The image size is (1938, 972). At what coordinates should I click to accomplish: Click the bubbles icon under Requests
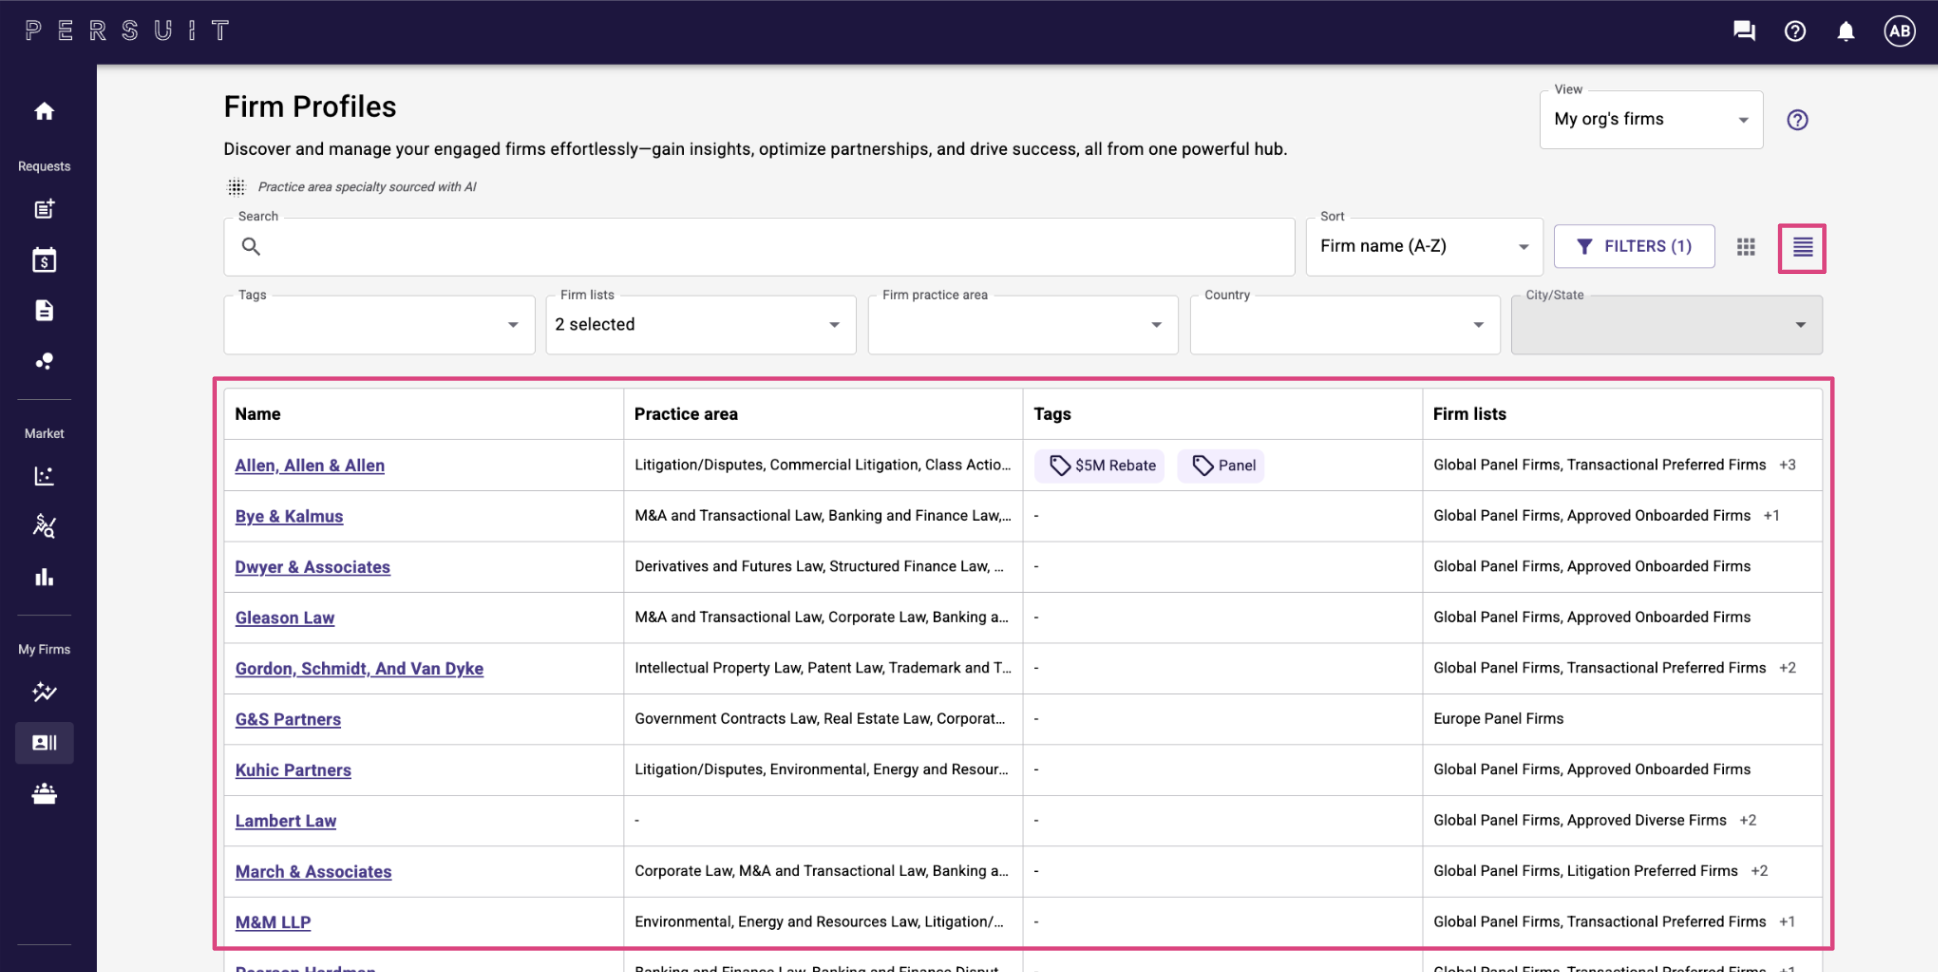tap(44, 361)
